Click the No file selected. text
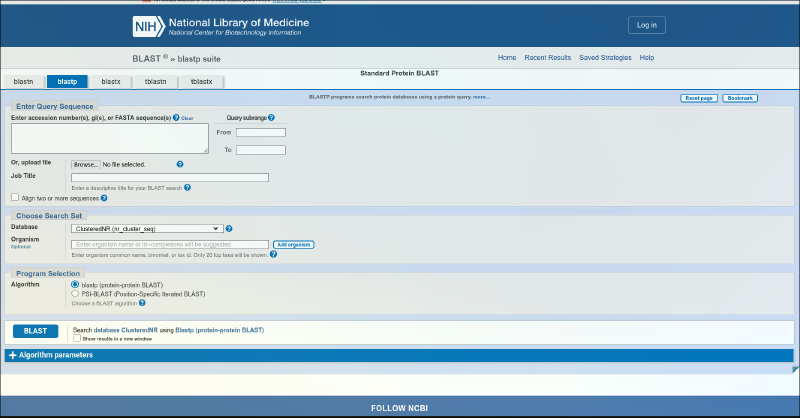 point(124,164)
